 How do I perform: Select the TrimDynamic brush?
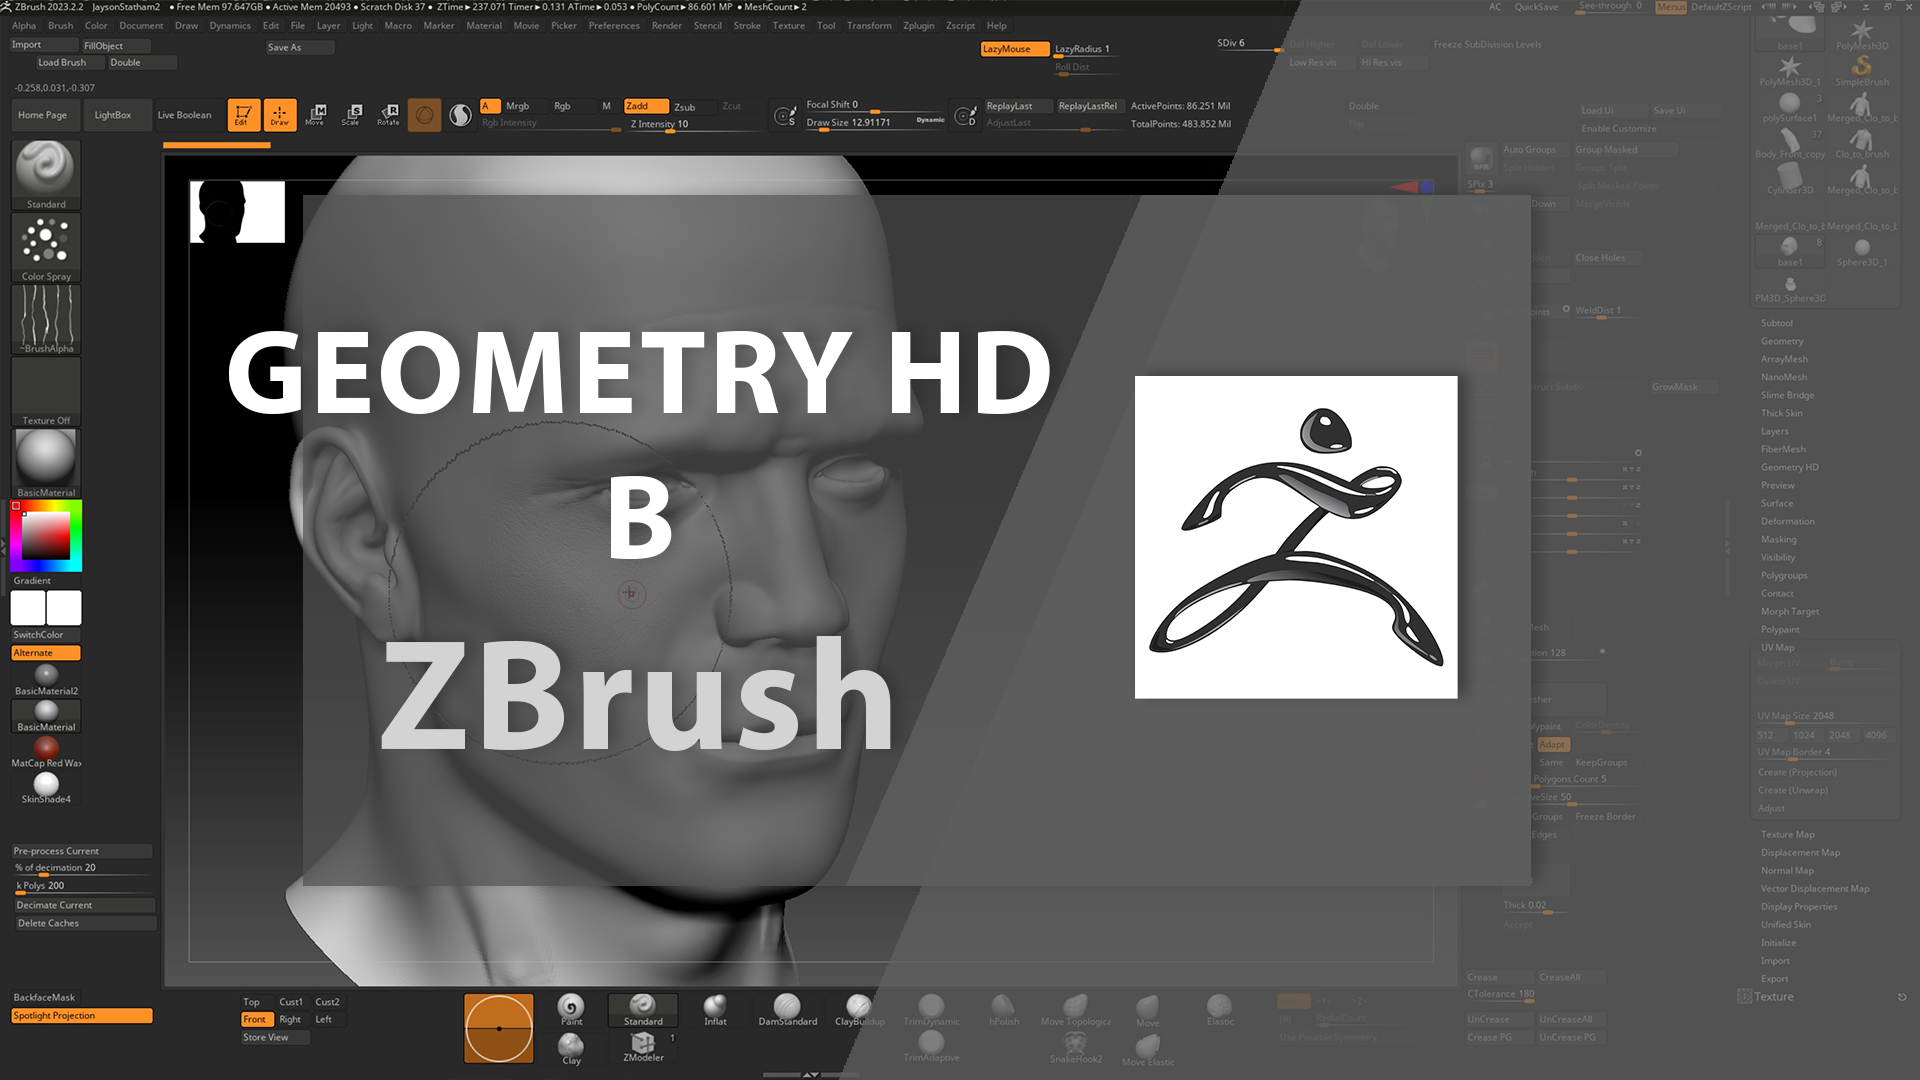(931, 1010)
